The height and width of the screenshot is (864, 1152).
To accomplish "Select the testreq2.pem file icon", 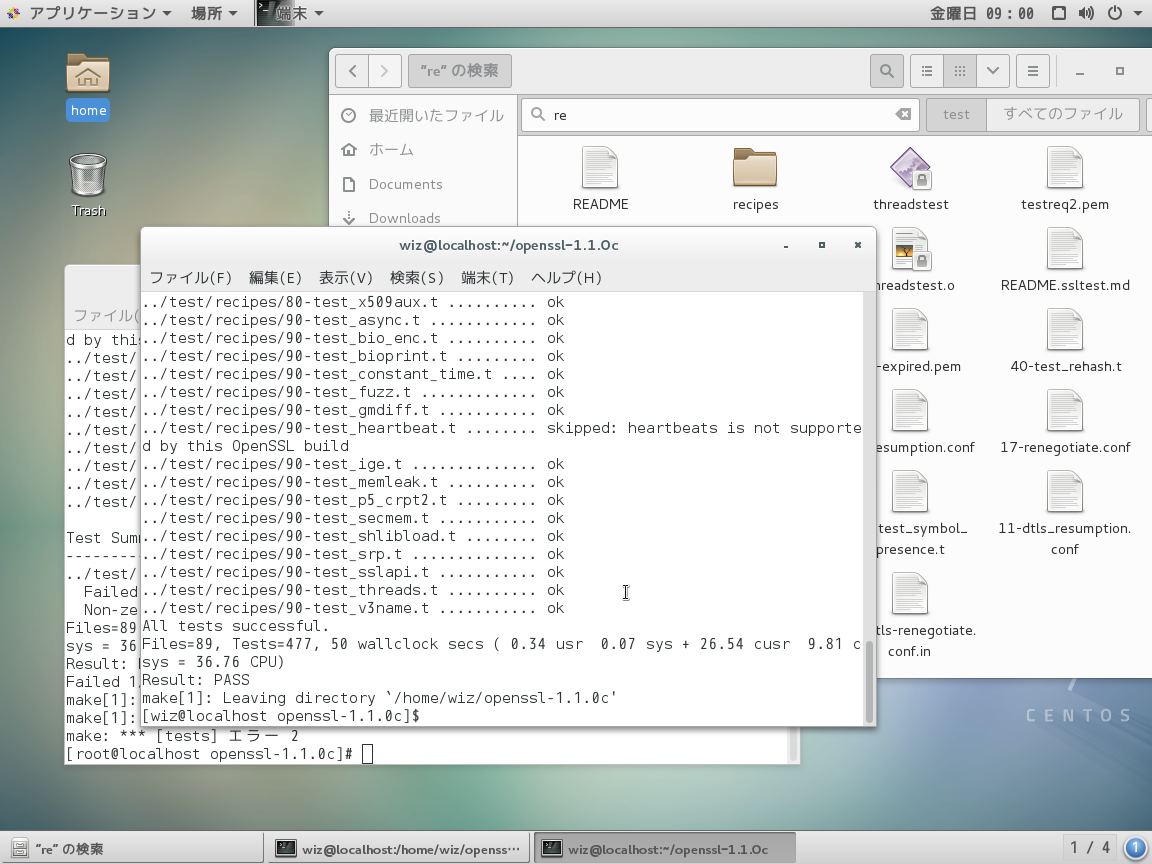I will click(1065, 179).
